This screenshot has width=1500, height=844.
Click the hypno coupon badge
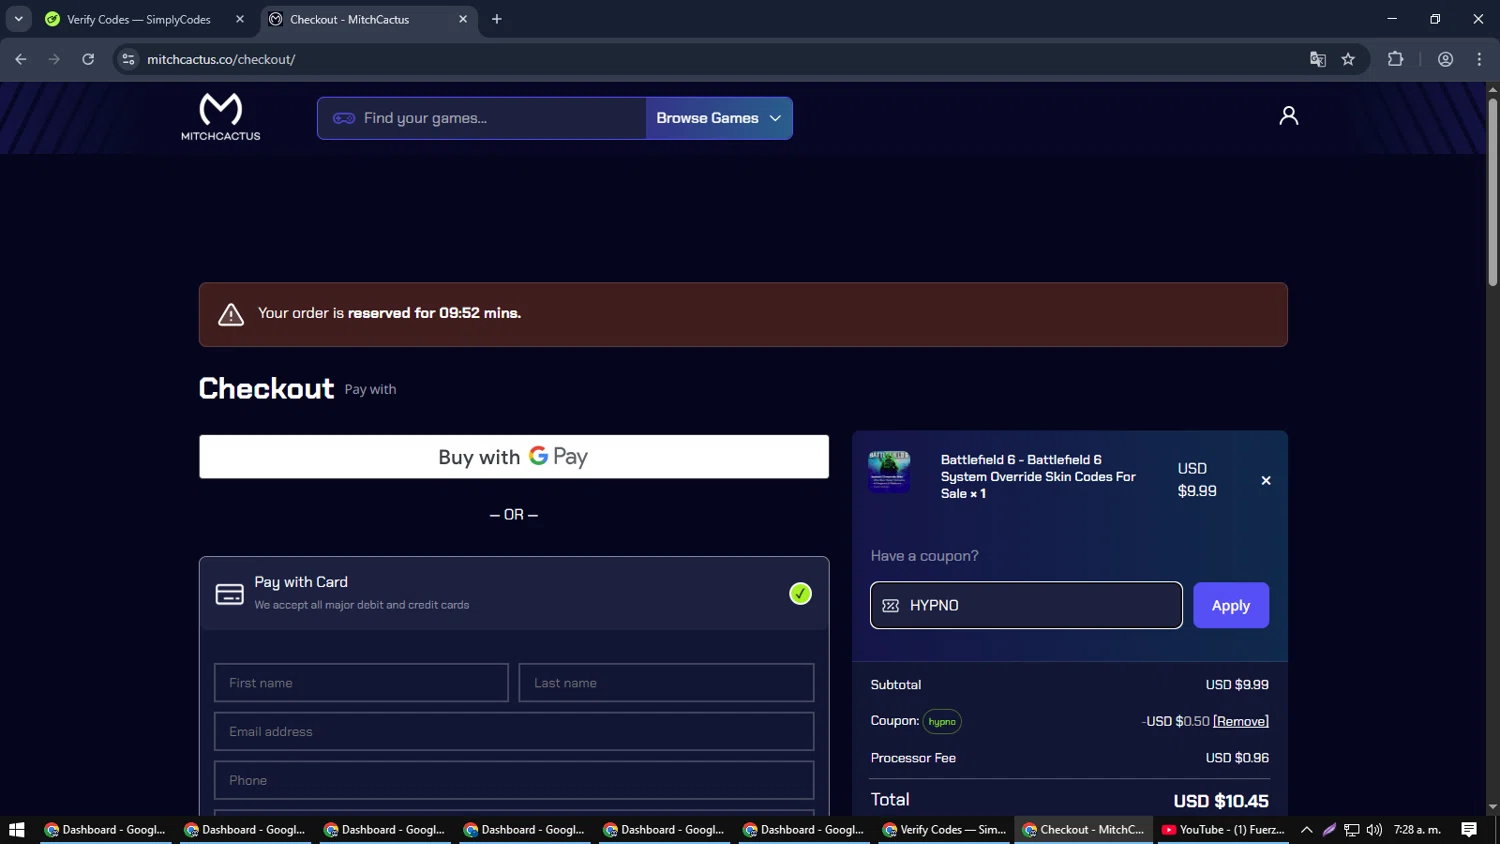pyautogui.click(x=942, y=722)
